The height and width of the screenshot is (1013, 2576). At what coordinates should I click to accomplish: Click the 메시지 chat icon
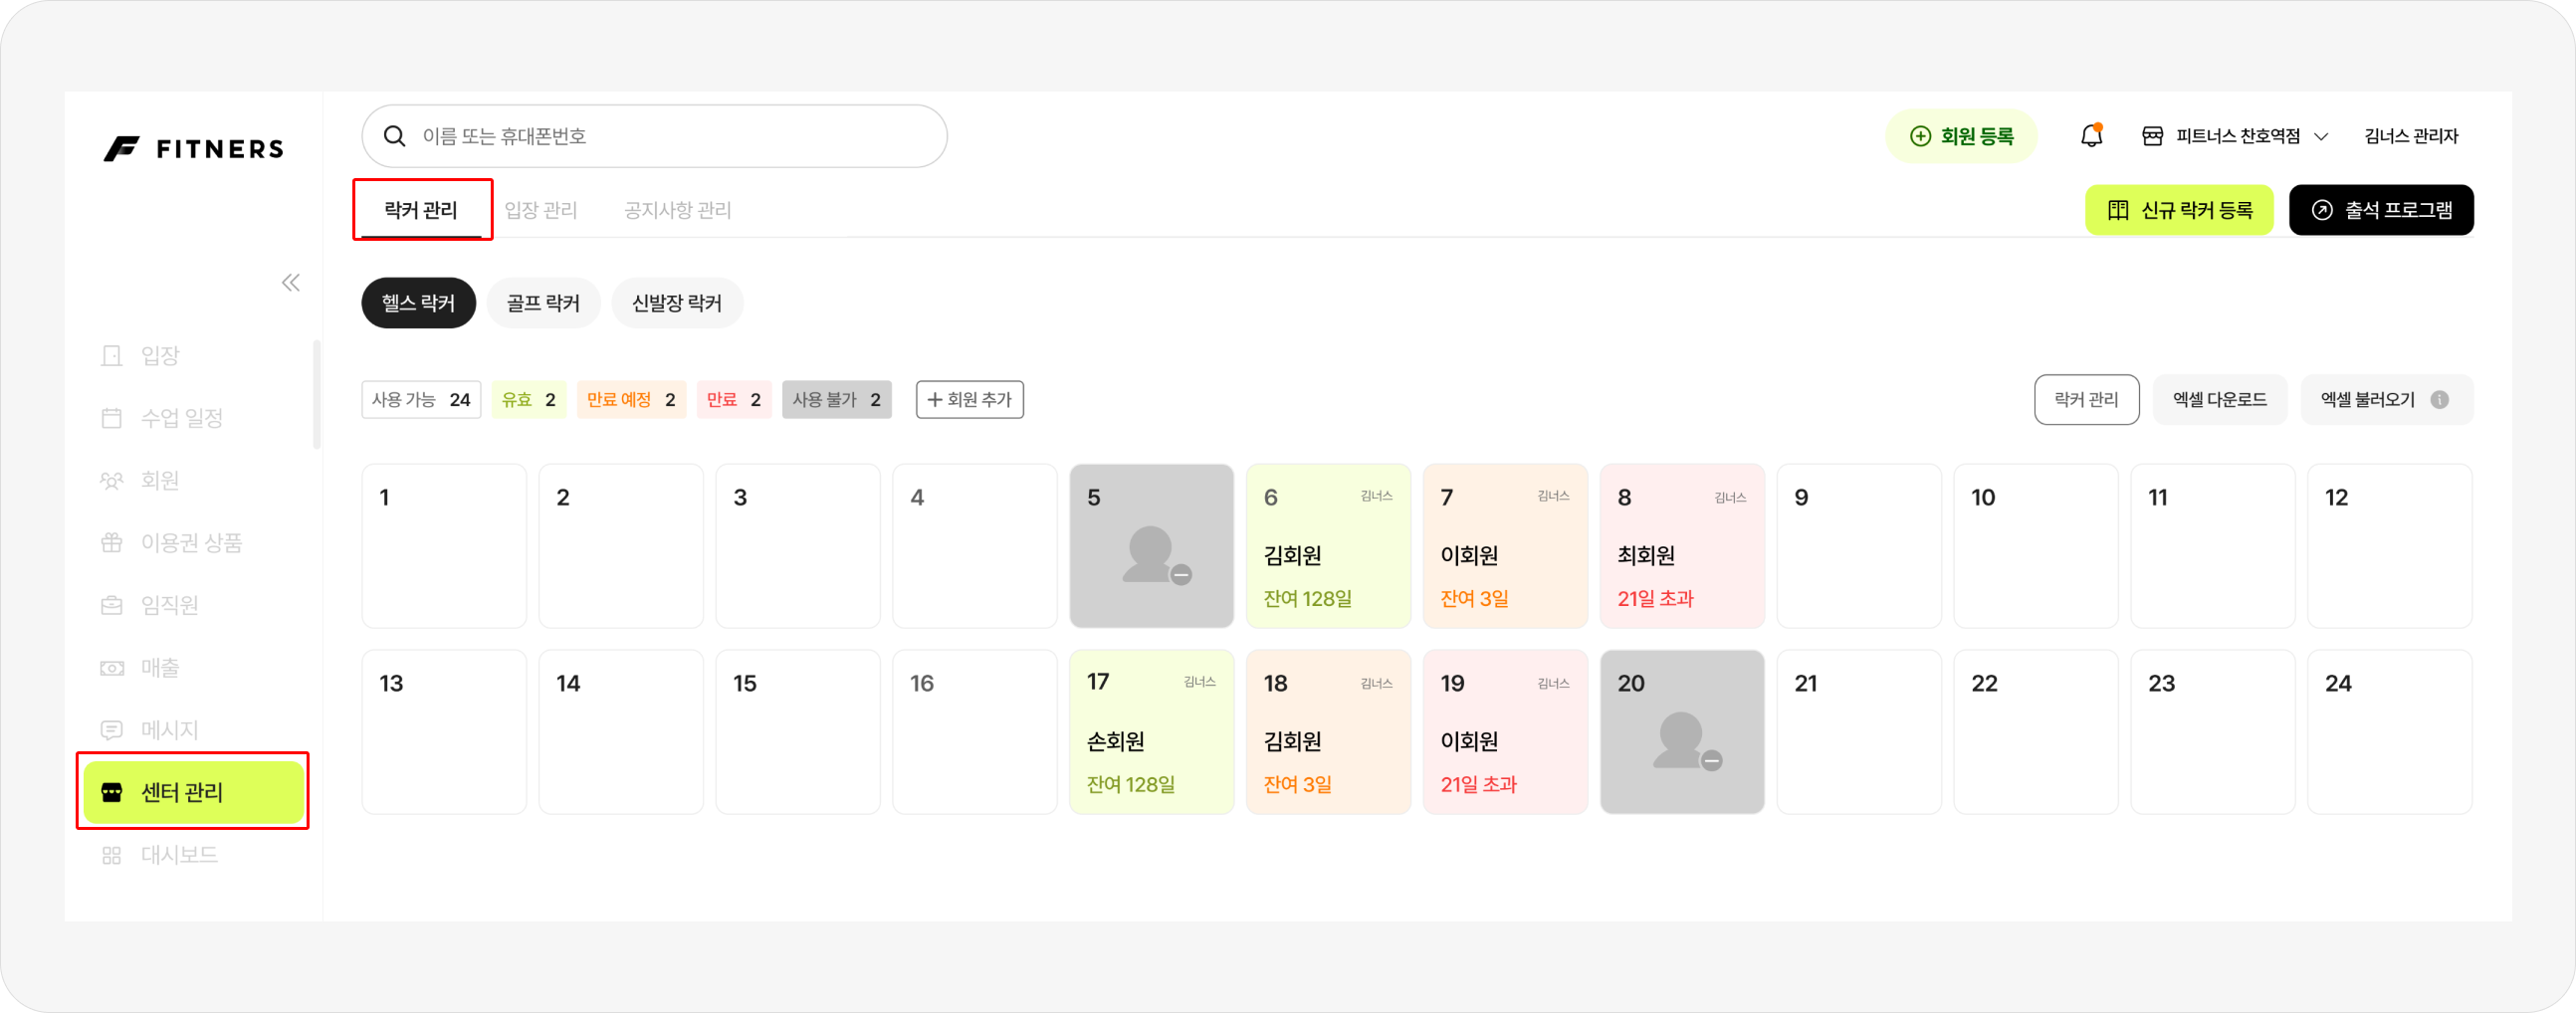pos(112,730)
